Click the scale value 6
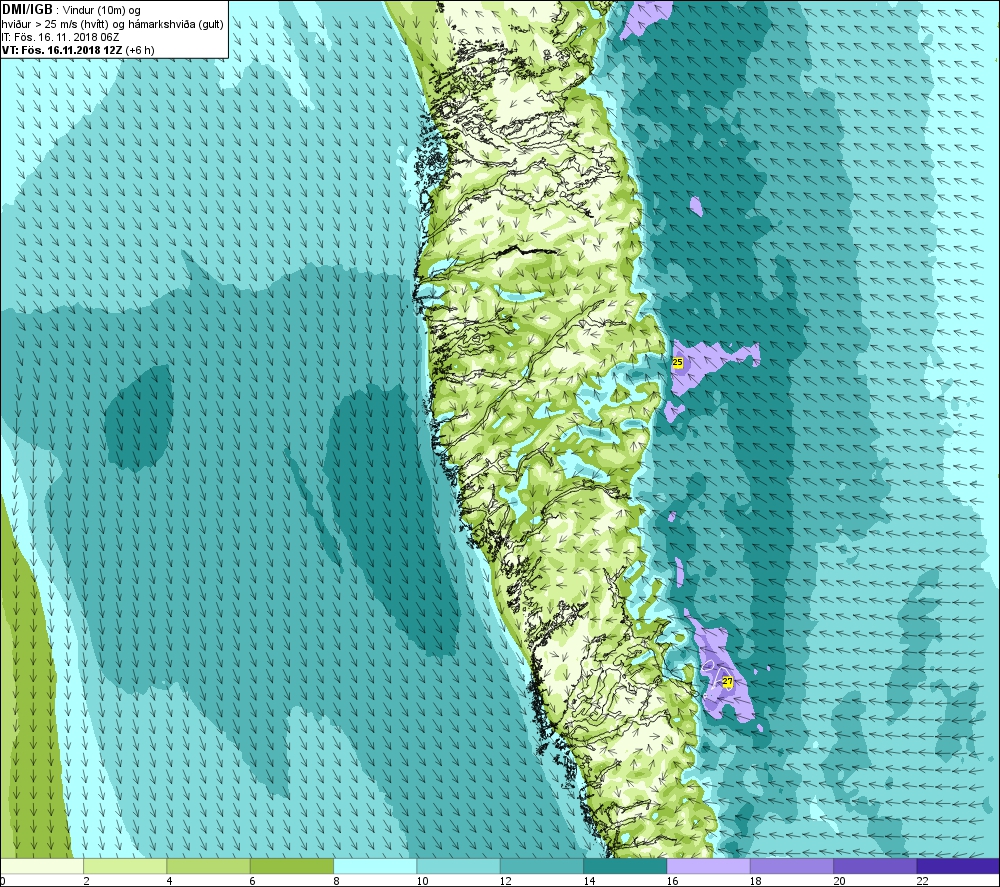1000x887 pixels. tap(253, 881)
